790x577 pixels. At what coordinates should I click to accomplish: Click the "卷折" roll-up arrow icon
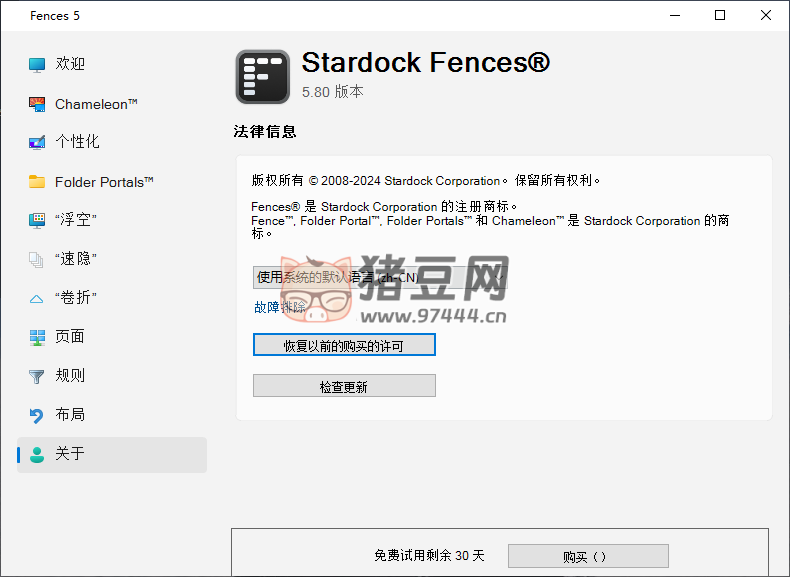[37, 298]
